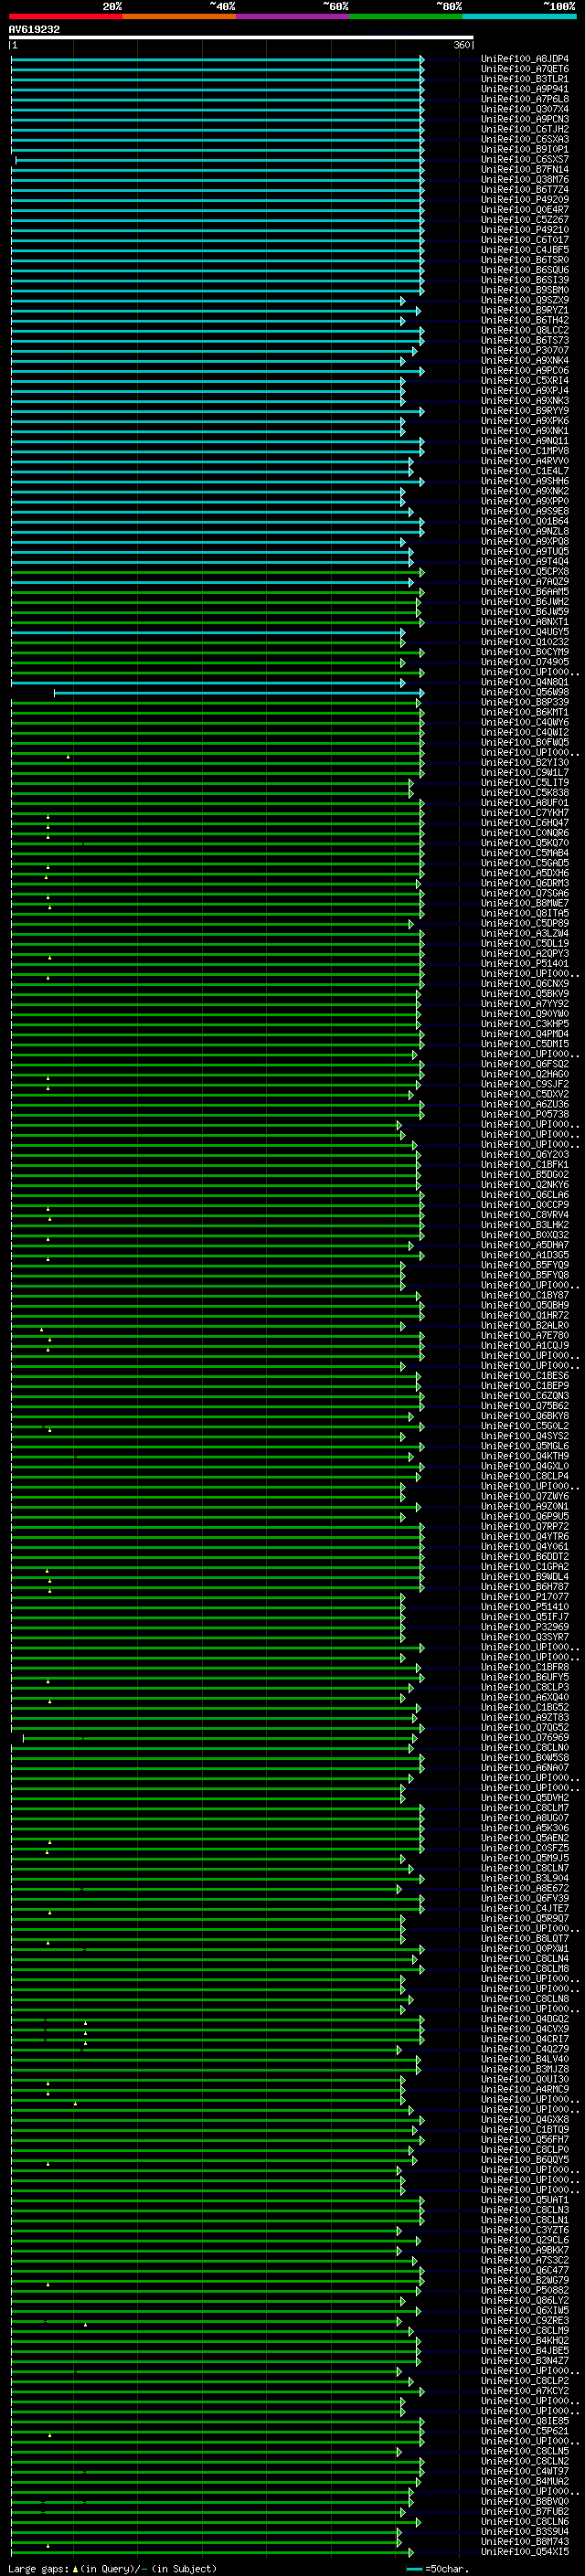Select the UniRef100_P49210 label
The width and height of the screenshot is (585, 2576).
tap(525, 230)
